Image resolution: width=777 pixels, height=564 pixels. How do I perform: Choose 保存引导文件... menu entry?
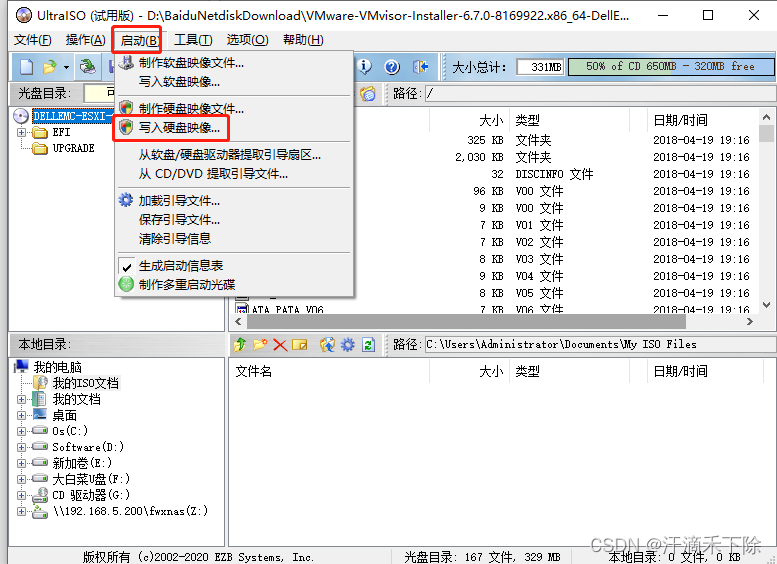(234, 220)
